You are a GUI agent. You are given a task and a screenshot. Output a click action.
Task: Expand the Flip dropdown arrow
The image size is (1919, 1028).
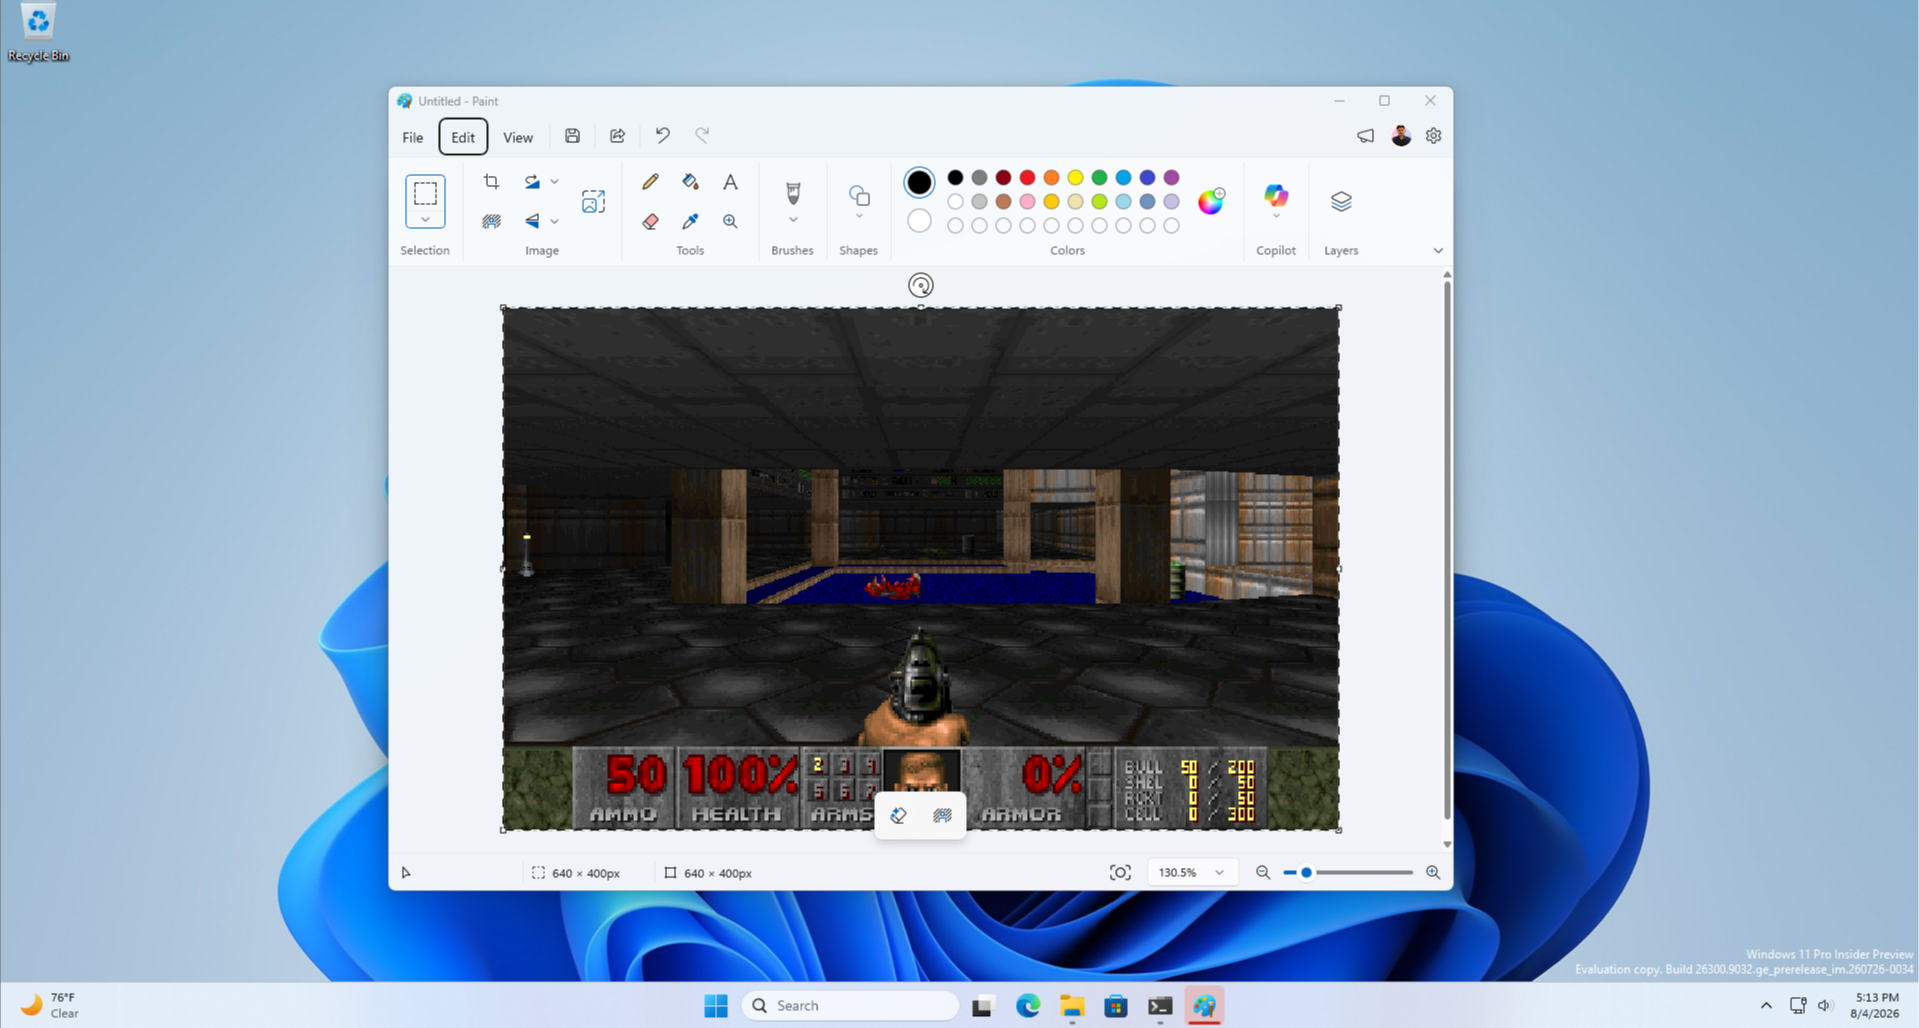pos(555,221)
